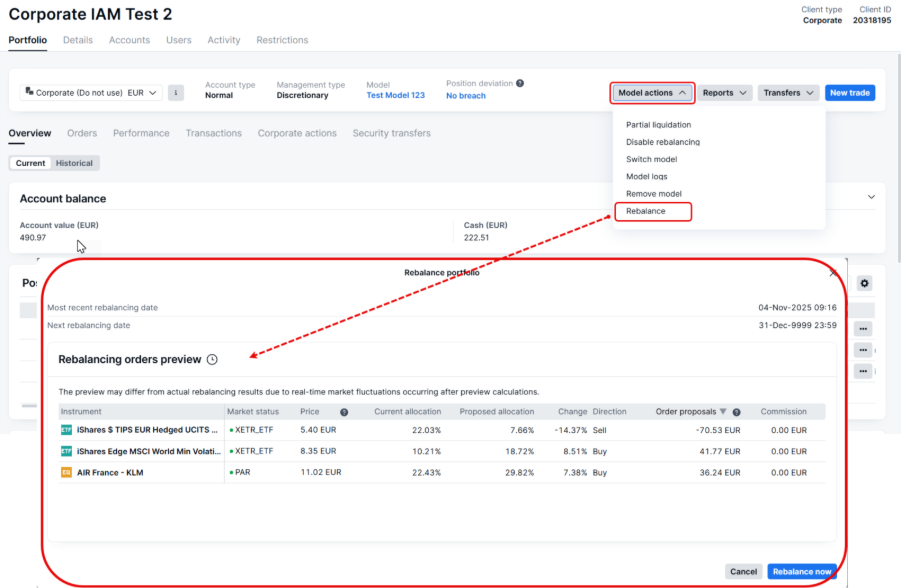Expand the Reports dropdown
Screen dimensions: 901x588
pyautogui.click(x=724, y=93)
